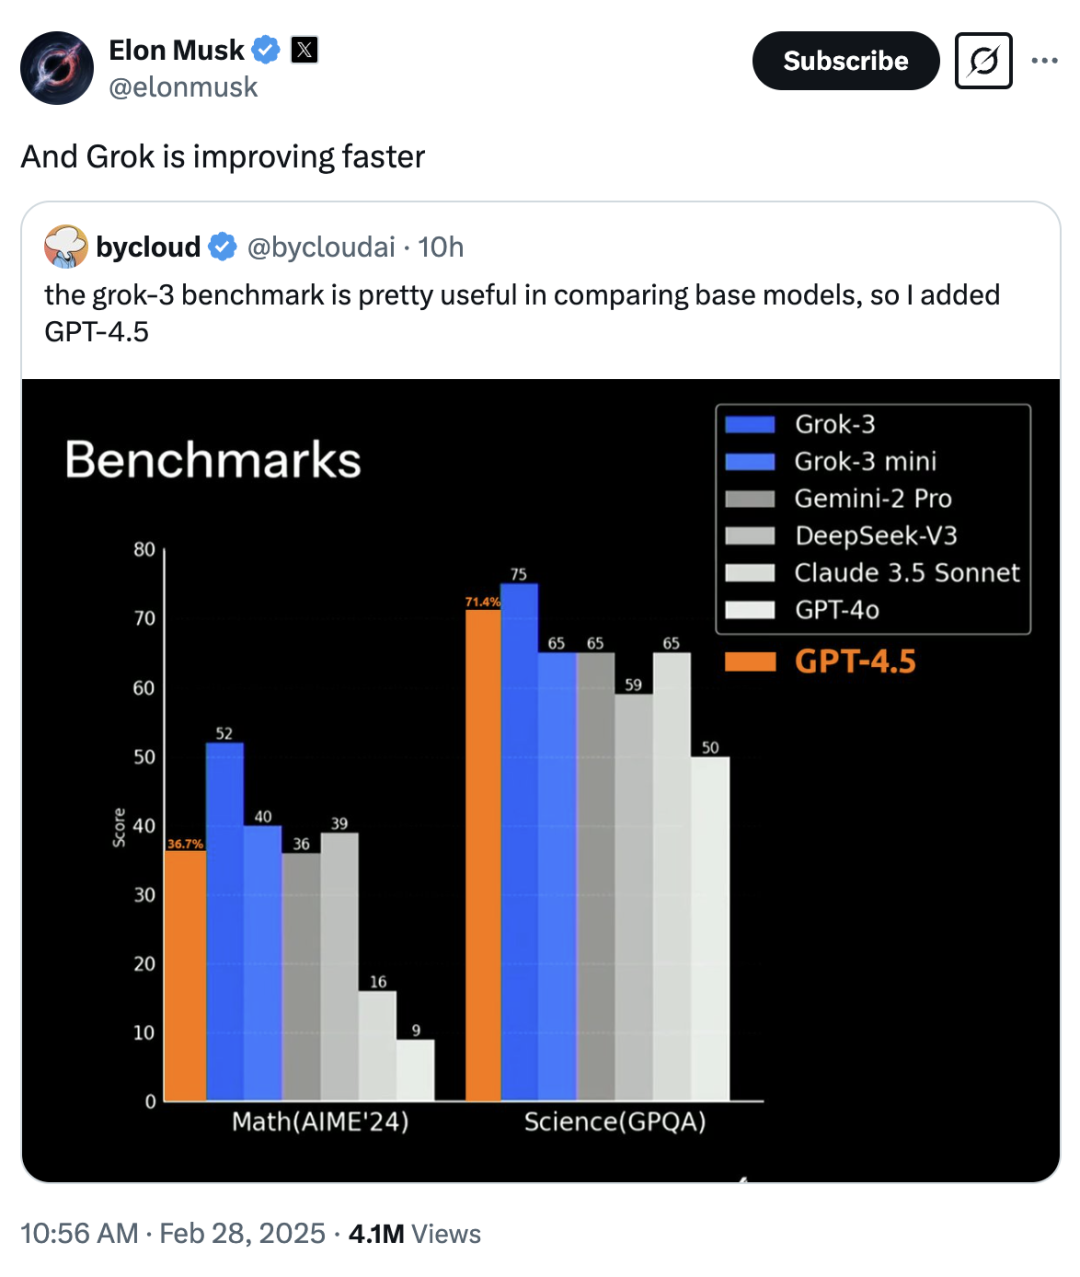The height and width of the screenshot is (1277, 1080).
Task: Click bycloud's profile avatar
Action: pos(66,246)
